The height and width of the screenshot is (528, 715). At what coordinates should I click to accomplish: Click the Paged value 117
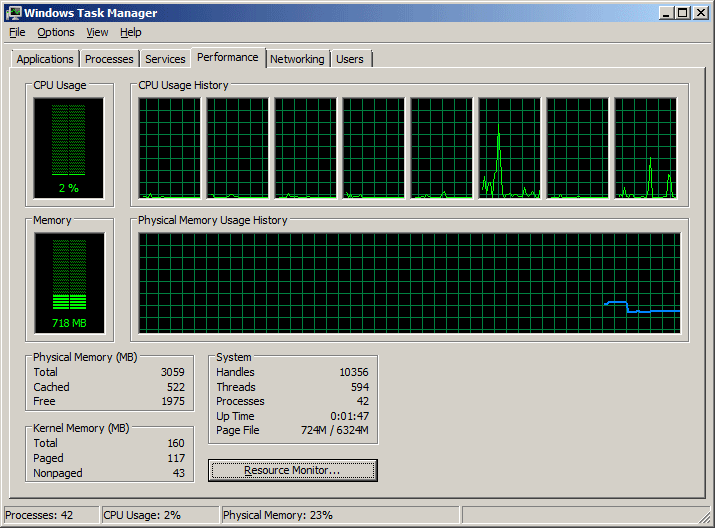(176, 458)
